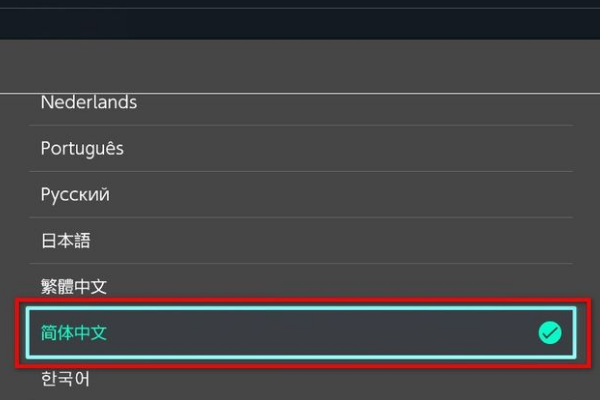This screenshot has width=600, height=400.
Task: Click the green checkmark icon
Action: point(550,333)
